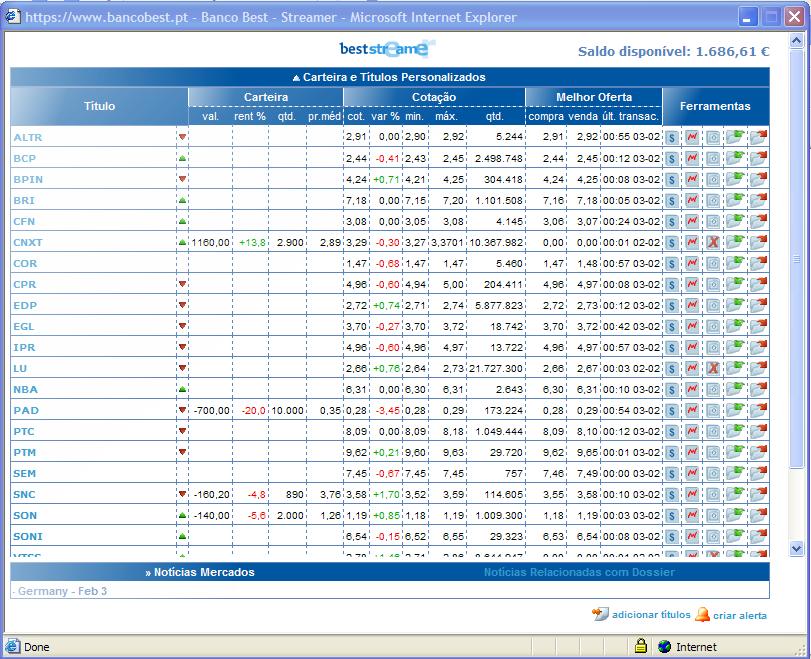The image size is (811, 659).
Task: Open the PAD stock title link
Action: click(x=26, y=410)
